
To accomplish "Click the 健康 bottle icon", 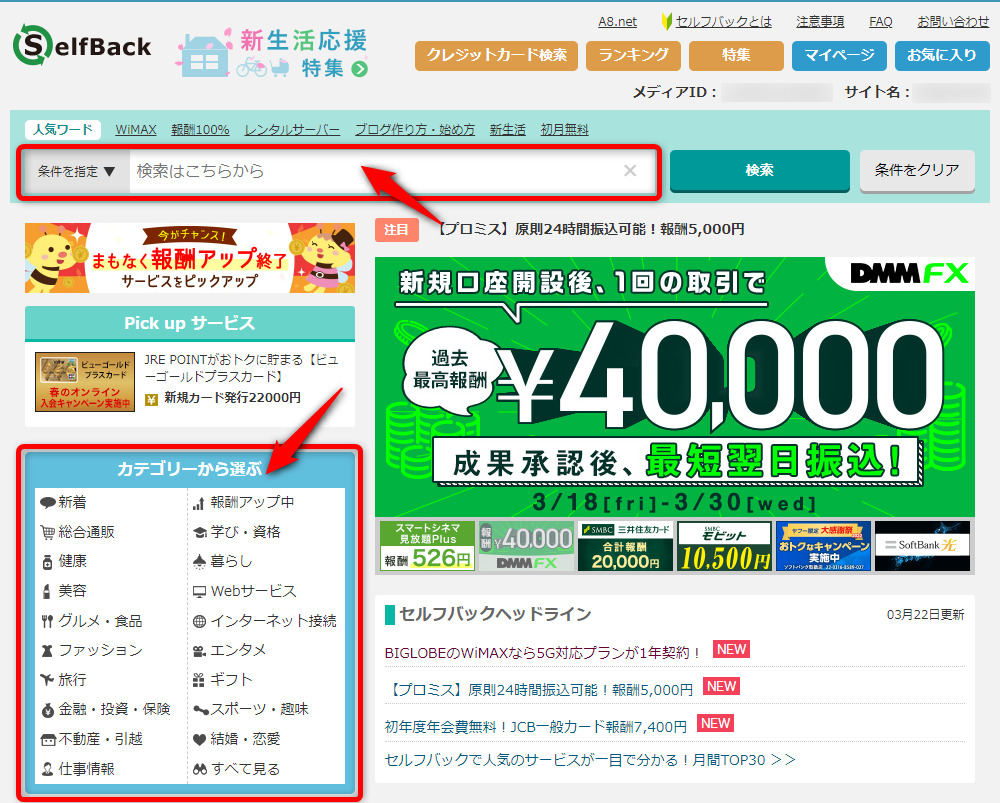I will 47,562.
